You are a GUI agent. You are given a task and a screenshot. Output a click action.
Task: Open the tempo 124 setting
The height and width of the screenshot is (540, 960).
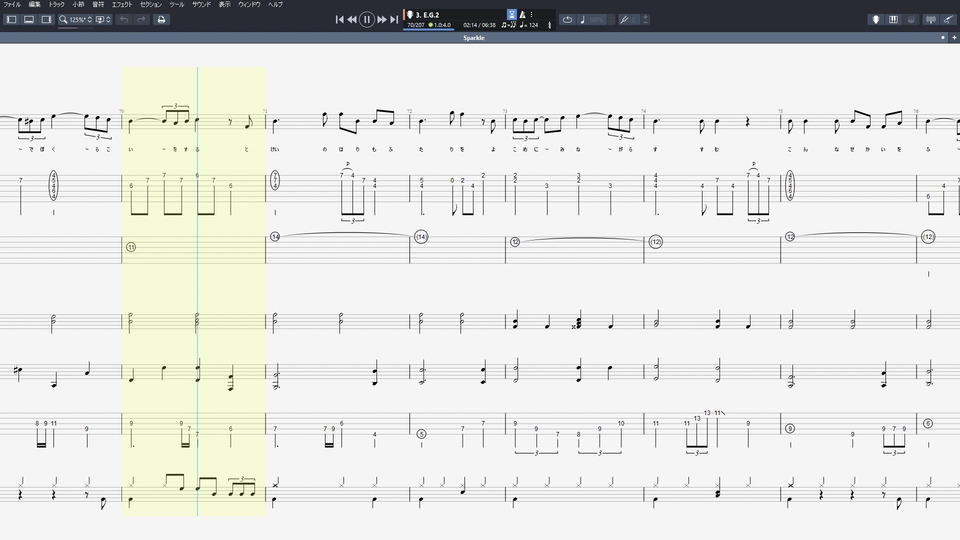pyautogui.click(x=529, y=25)
